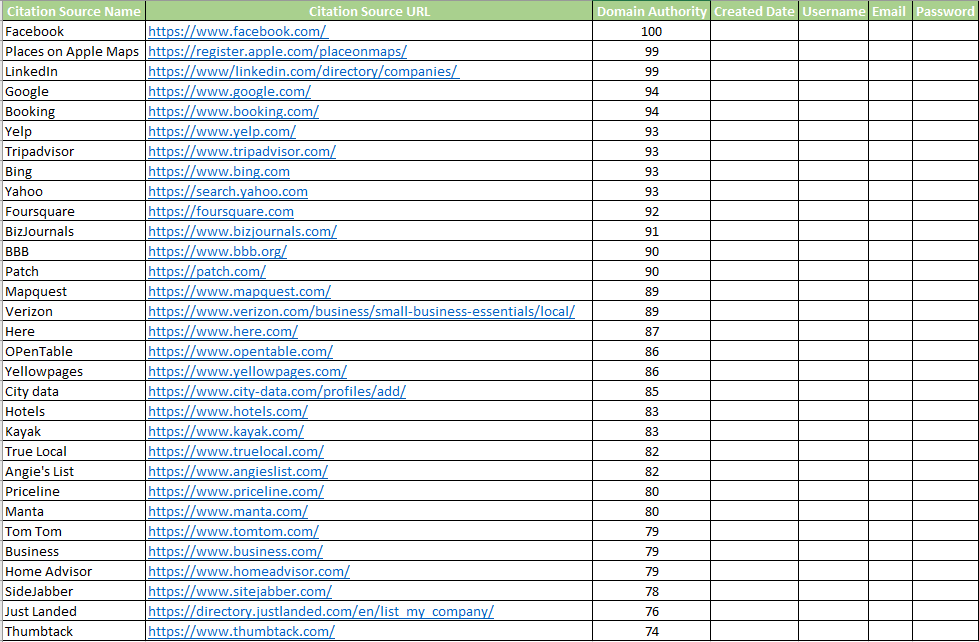Image resolution: width=979 pixels, height=642 pixels.
Task: Select the OPenTable name cell
Action: tap(73, 351)
